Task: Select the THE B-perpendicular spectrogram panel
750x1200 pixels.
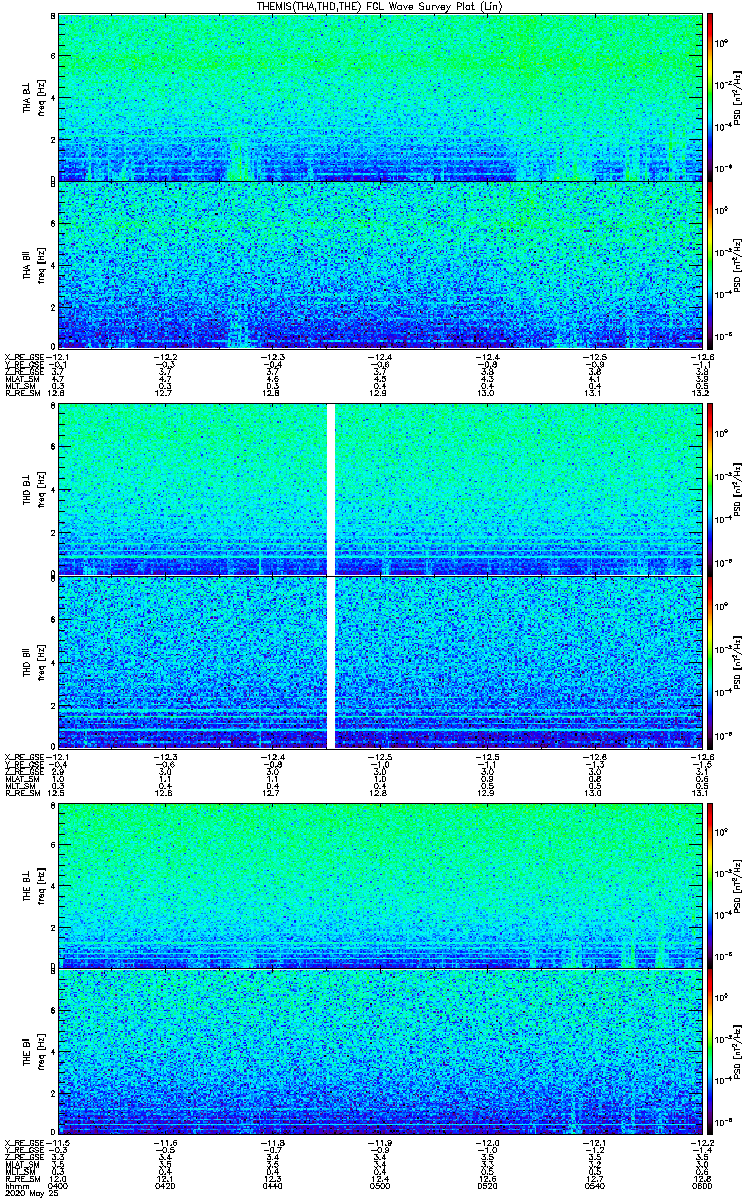Action: pyautogui.click(x=380, y=884)
